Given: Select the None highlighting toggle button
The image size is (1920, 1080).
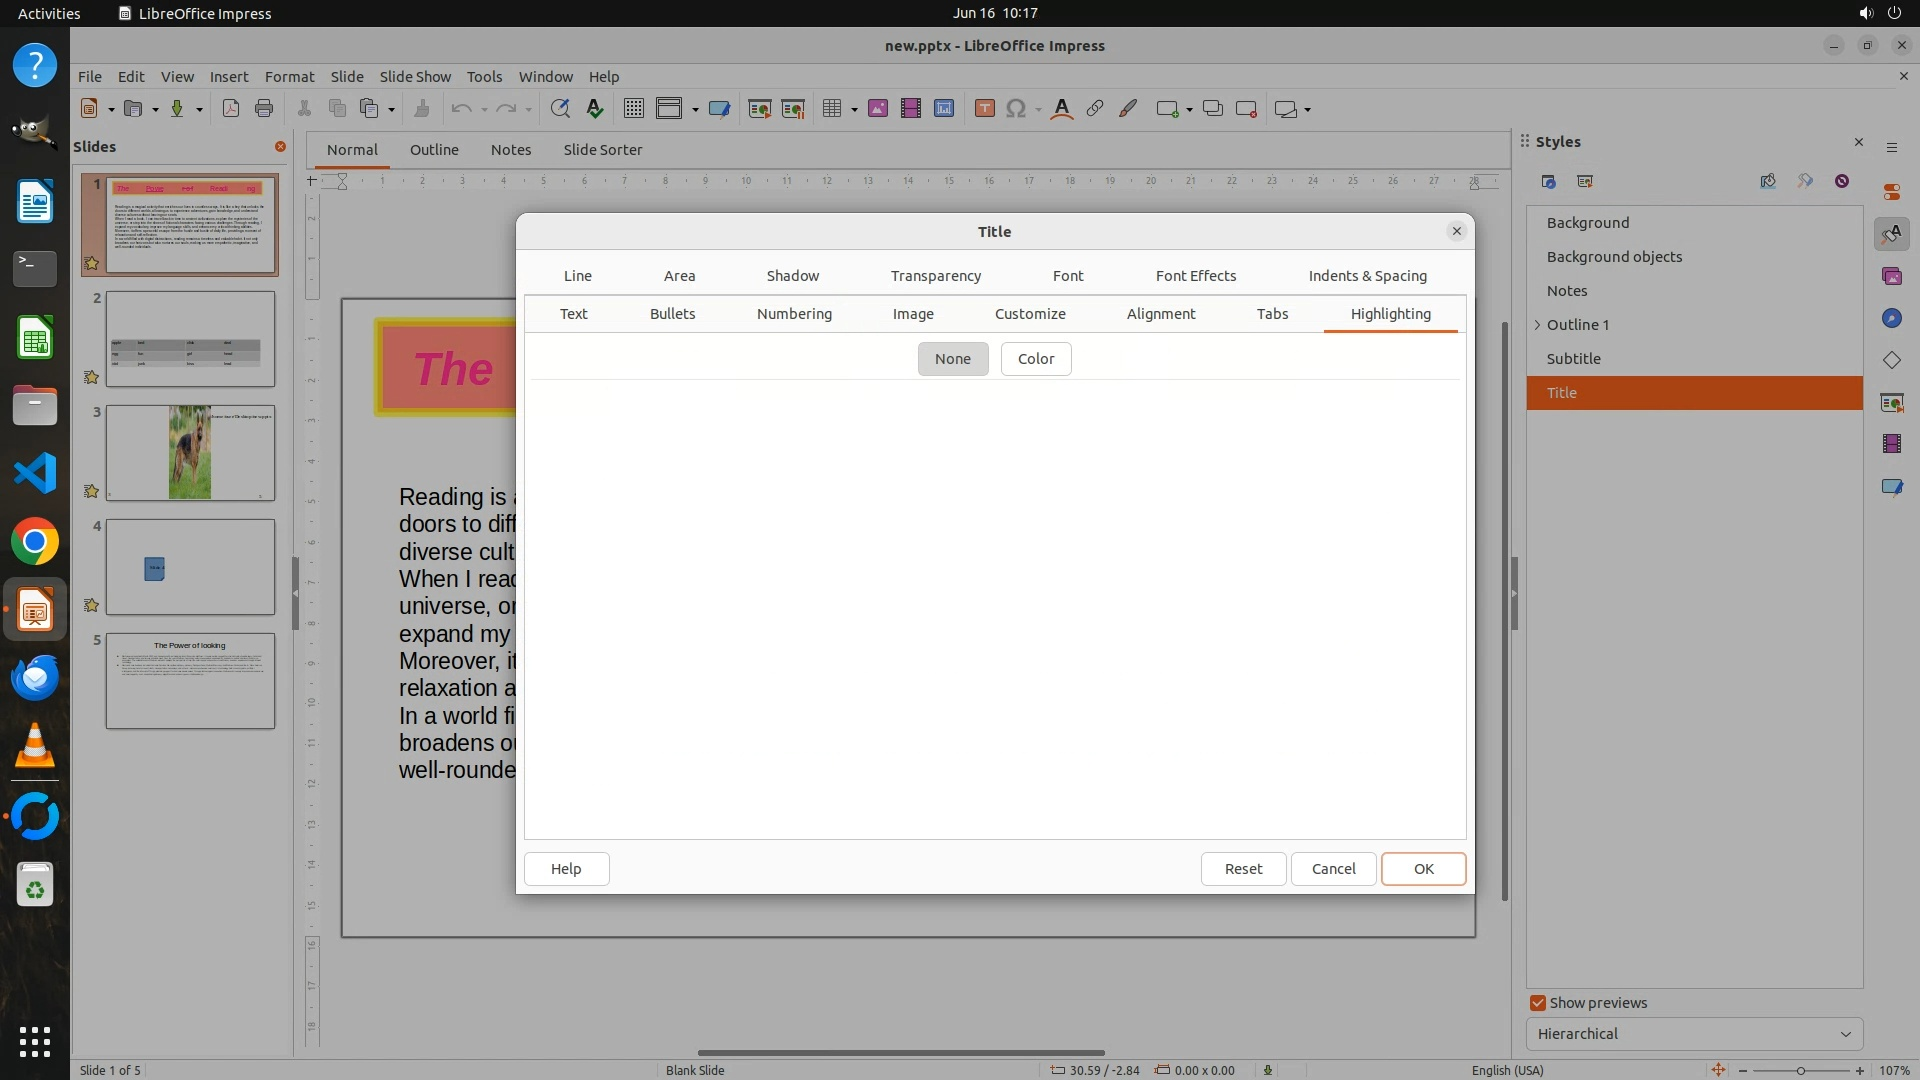Looking at the screenshot, I should click(952, 359).
